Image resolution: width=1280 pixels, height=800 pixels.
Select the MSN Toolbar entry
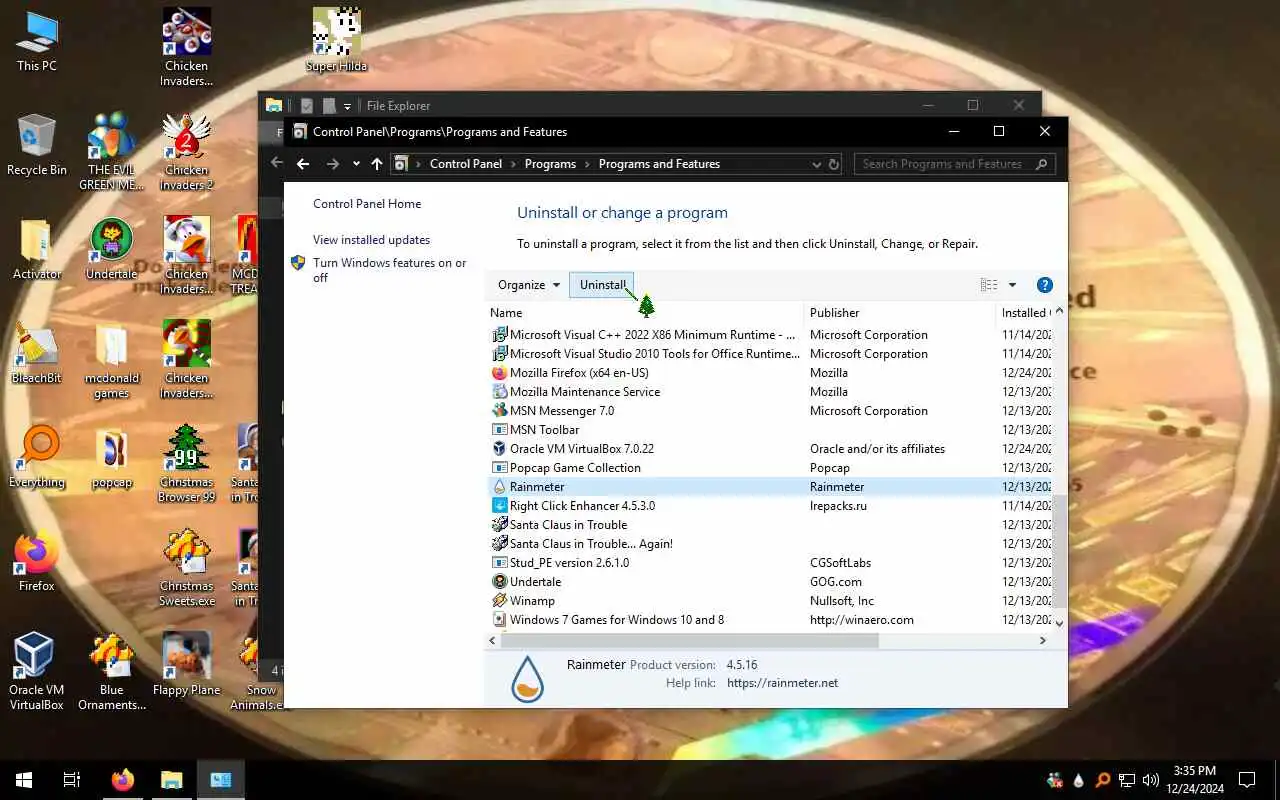pyautogui.click(x=770, y=430)
